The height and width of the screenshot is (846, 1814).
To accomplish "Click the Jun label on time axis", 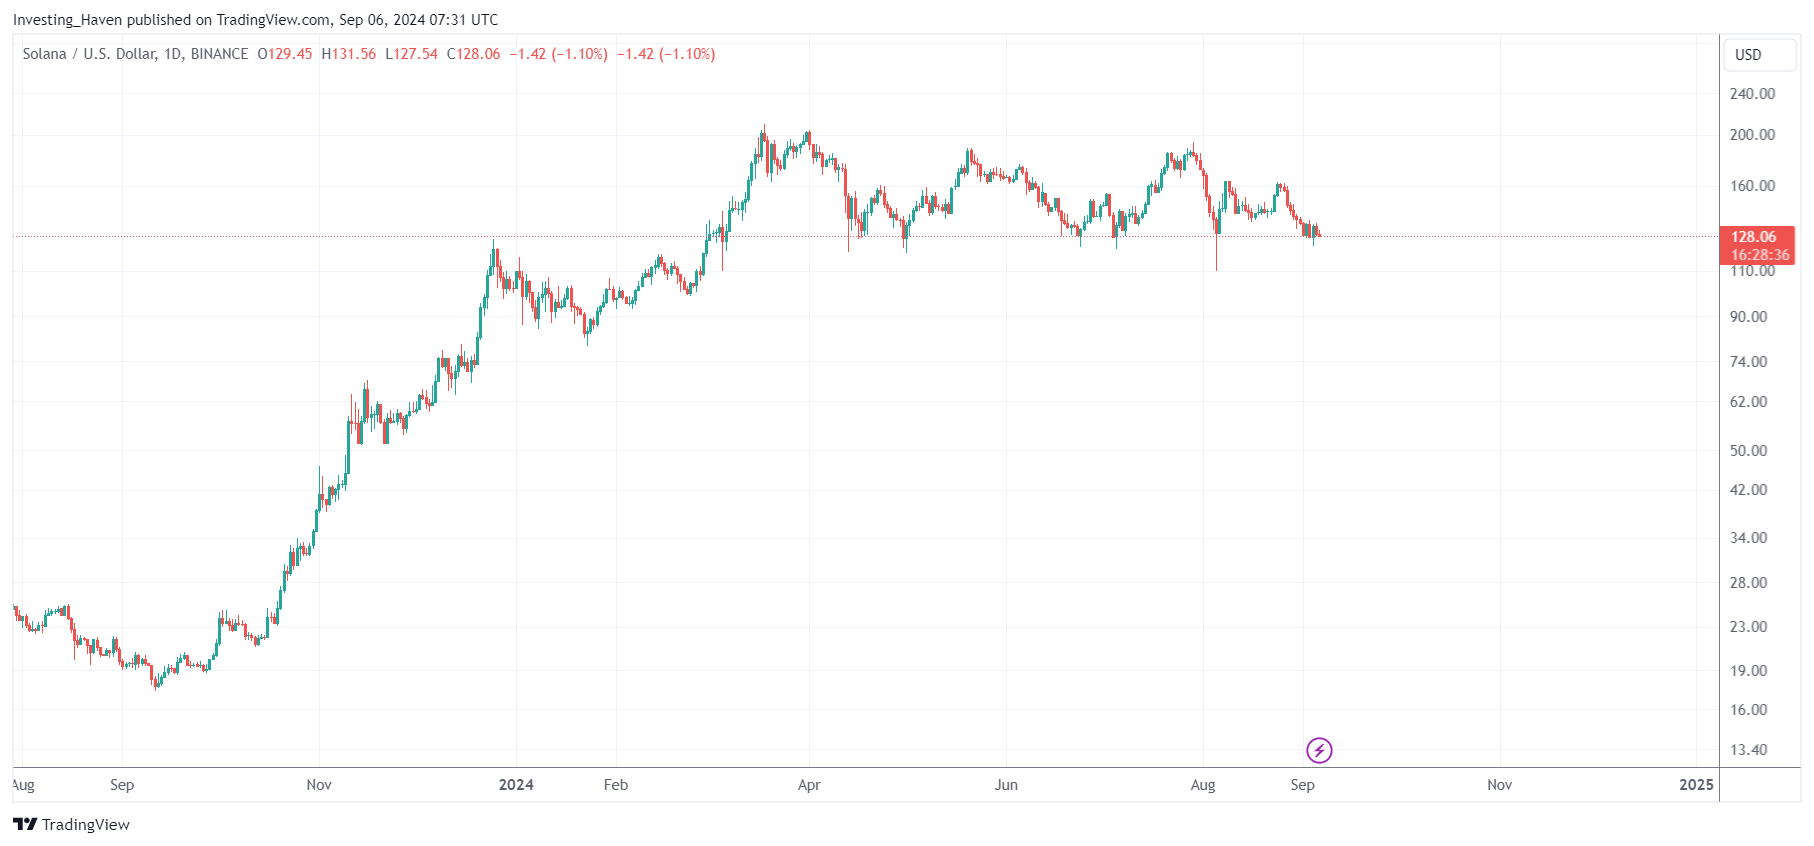I will (1006, 784).
